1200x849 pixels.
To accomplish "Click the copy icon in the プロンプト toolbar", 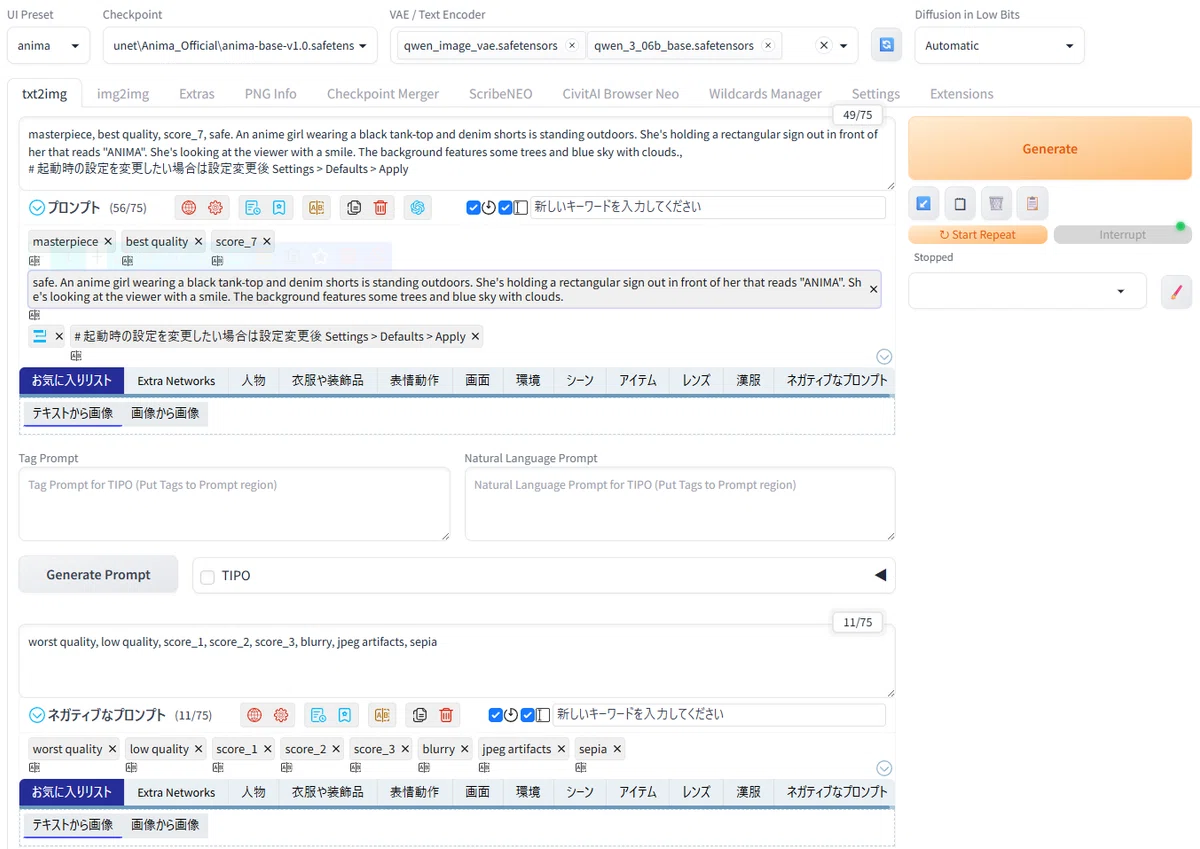I will (x=353, y=208).
